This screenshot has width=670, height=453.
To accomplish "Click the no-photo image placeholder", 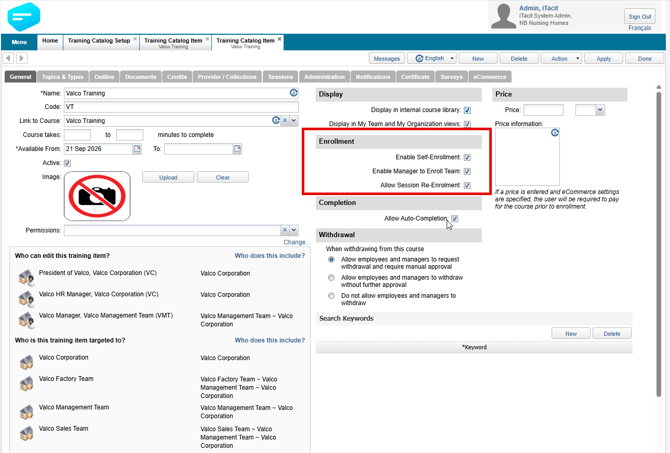I will pyautogui.click(x=97, y=196).
